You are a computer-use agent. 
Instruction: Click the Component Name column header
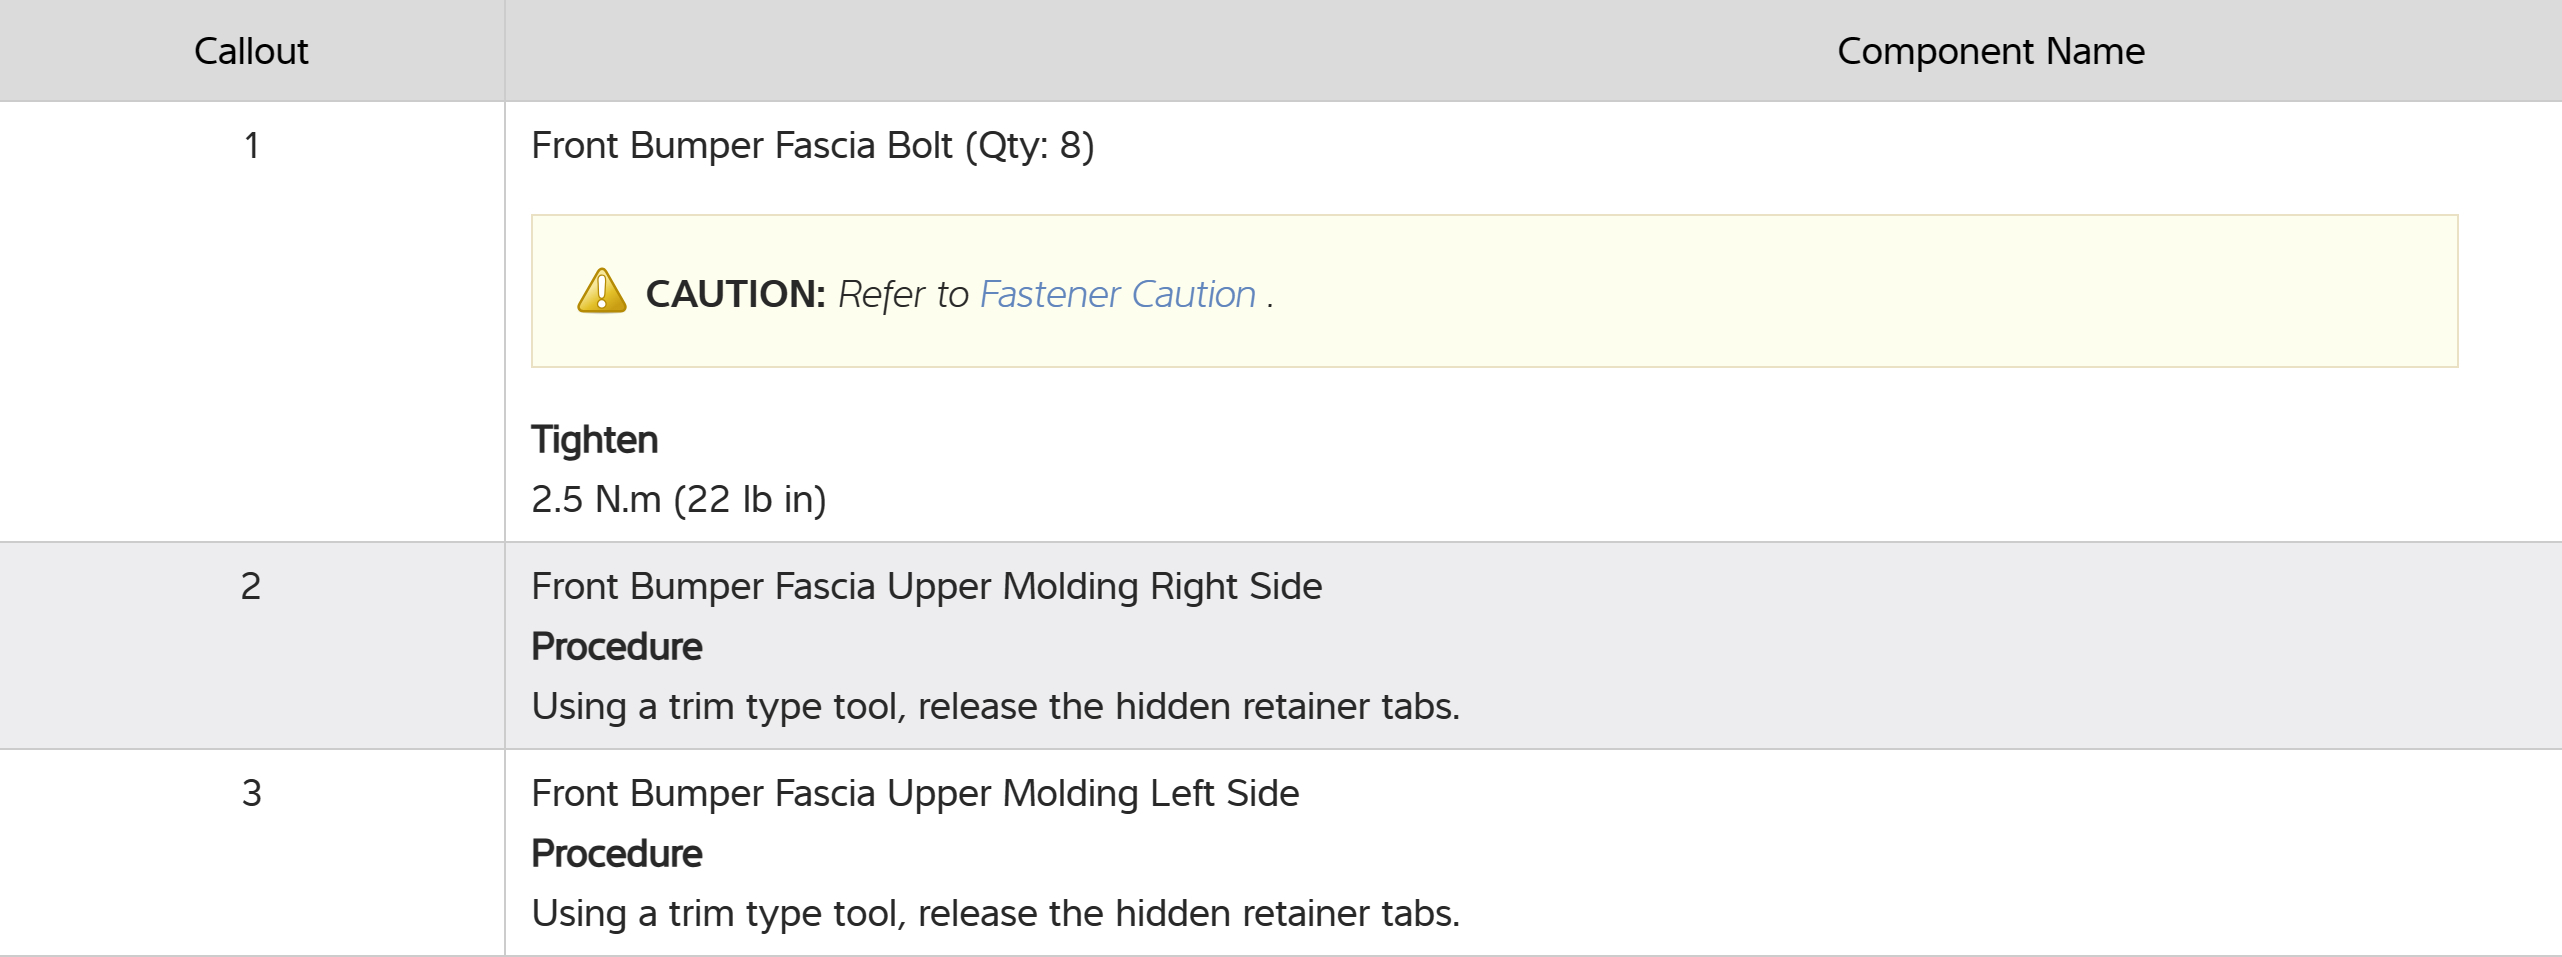tap(1990, 51)
